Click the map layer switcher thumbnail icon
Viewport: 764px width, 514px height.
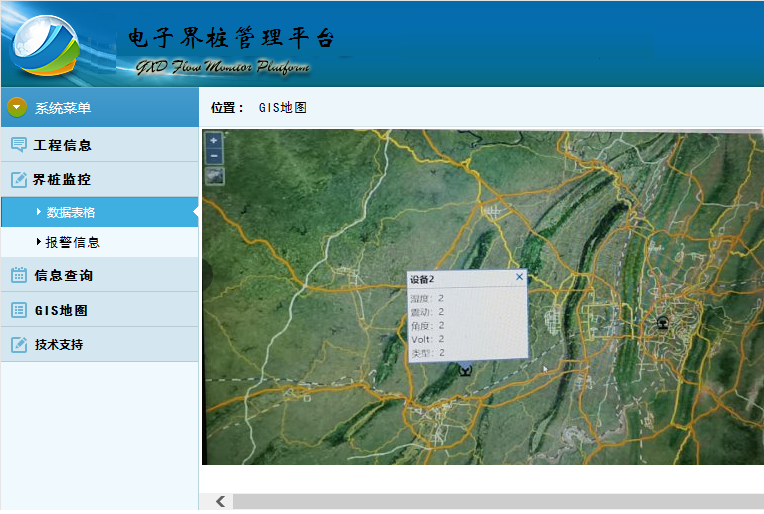215,176
